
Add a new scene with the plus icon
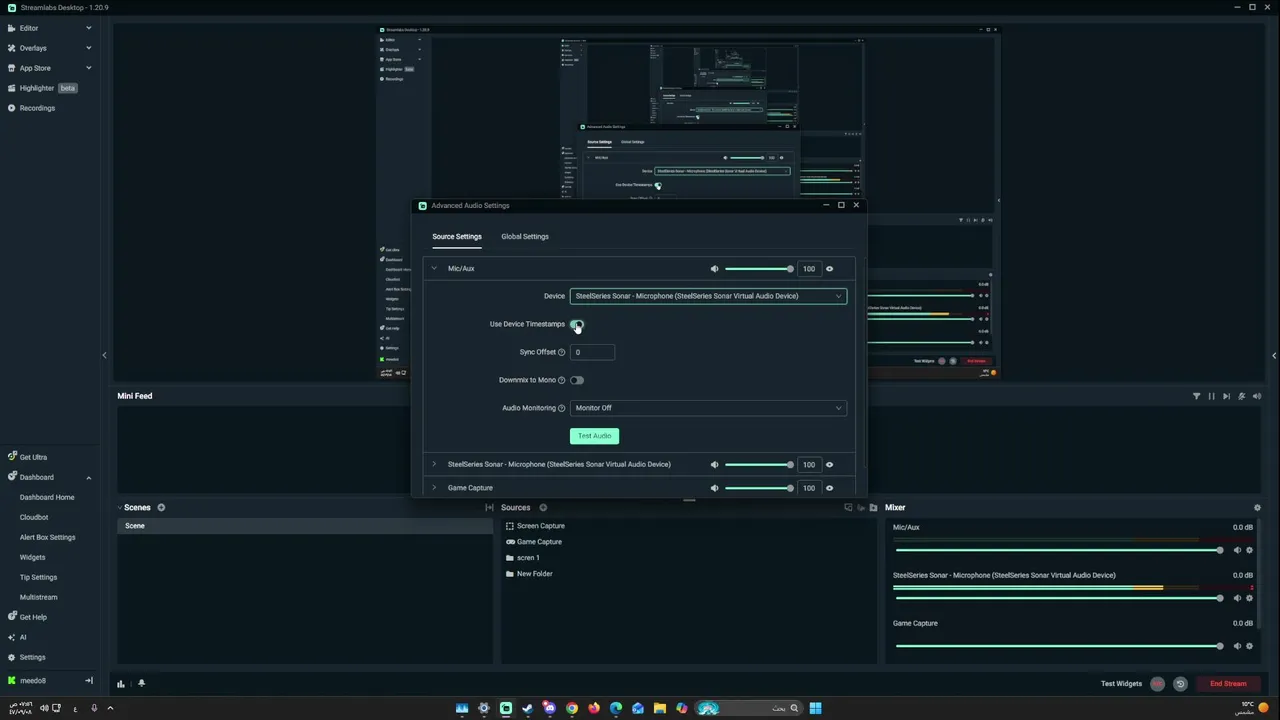pyautogui.click(x=161, y=507)
